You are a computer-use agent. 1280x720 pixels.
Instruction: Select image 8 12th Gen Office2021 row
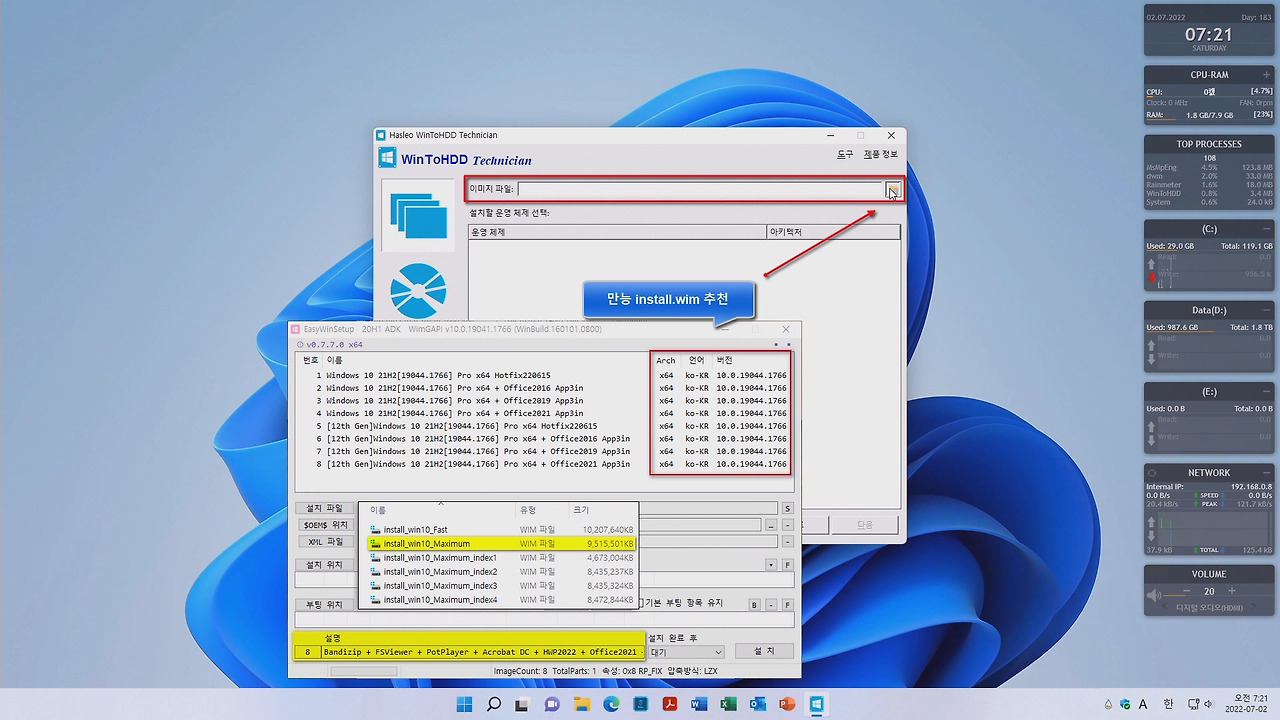click(x=545, y=464)
